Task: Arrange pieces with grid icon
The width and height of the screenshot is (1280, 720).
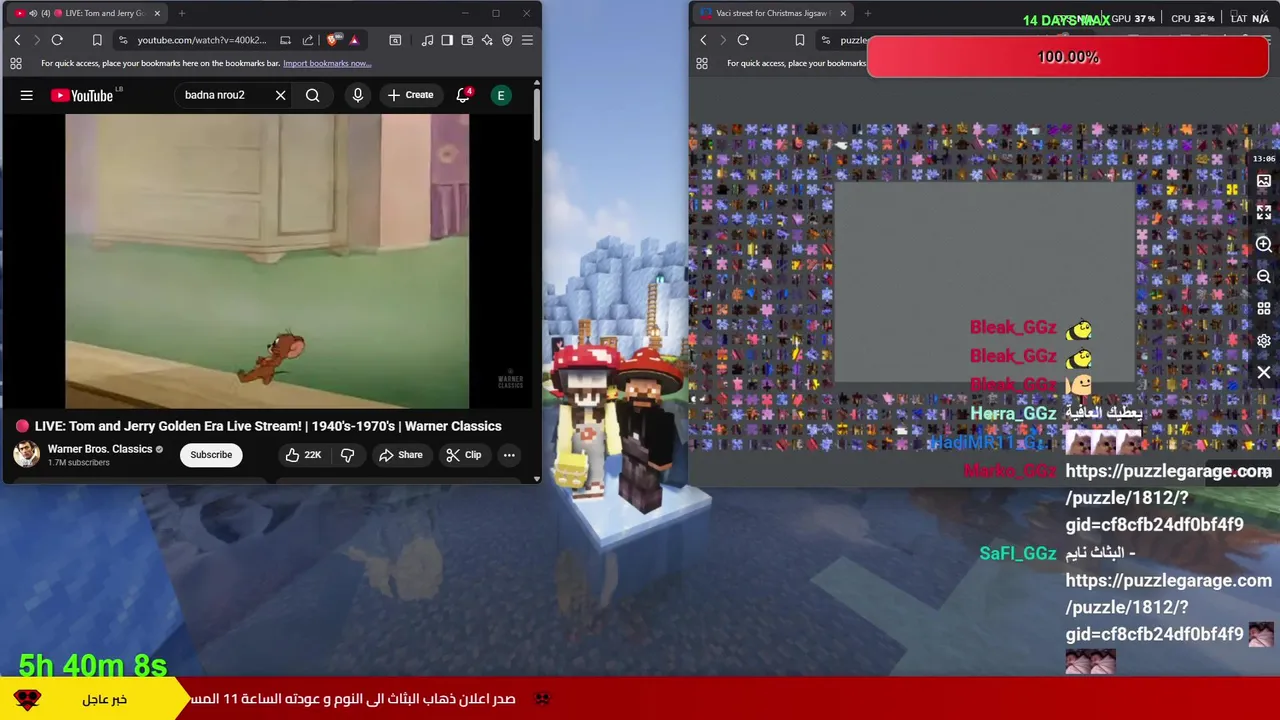Action: click(x=1264, y=309)
